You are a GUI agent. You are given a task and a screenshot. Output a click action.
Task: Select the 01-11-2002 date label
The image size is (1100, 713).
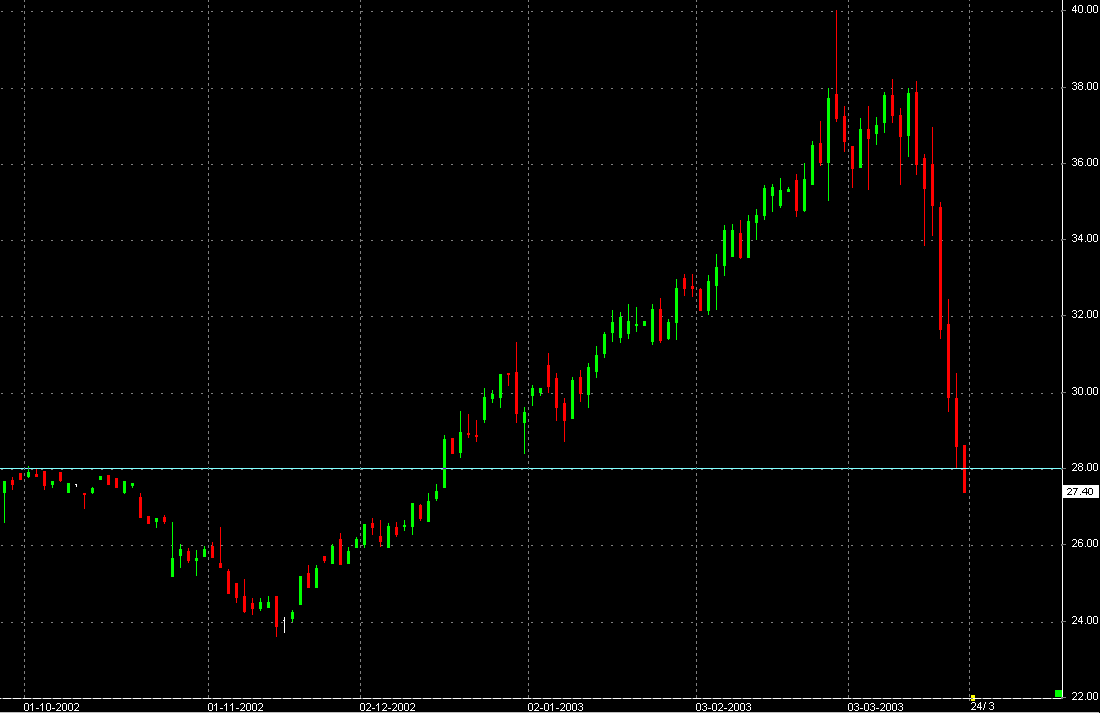click(x=236, y=707)
